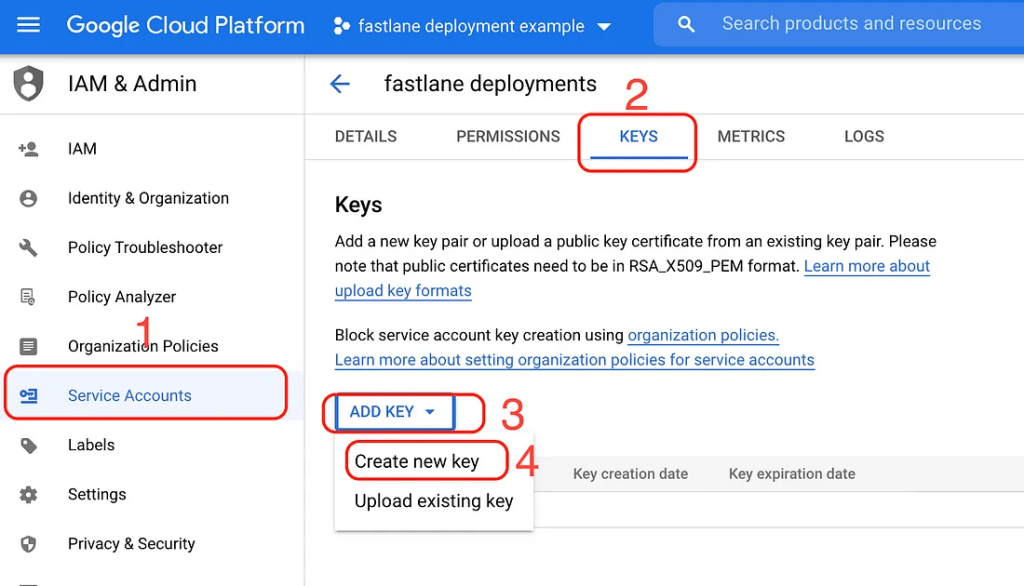Switch to the METRICS tab
Viewport: 1024px width, 586px height.
(751, 137)
